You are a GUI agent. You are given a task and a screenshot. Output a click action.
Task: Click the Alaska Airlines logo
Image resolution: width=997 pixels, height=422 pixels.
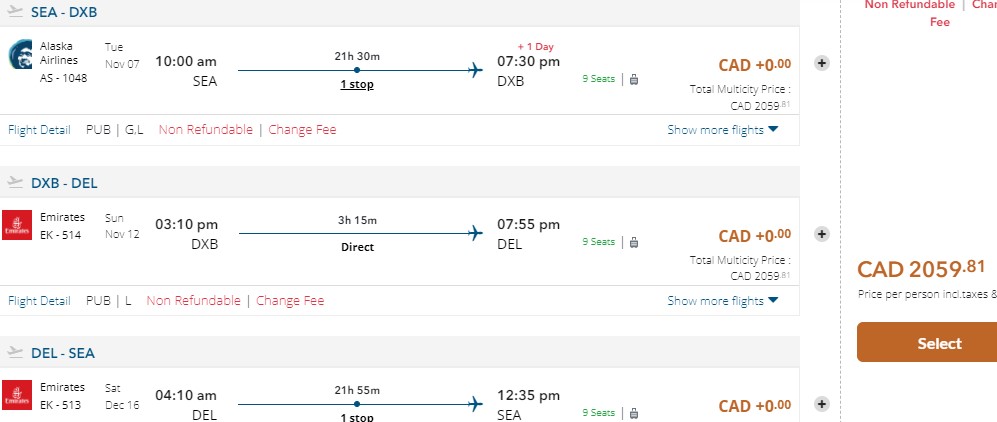point(21,55)
